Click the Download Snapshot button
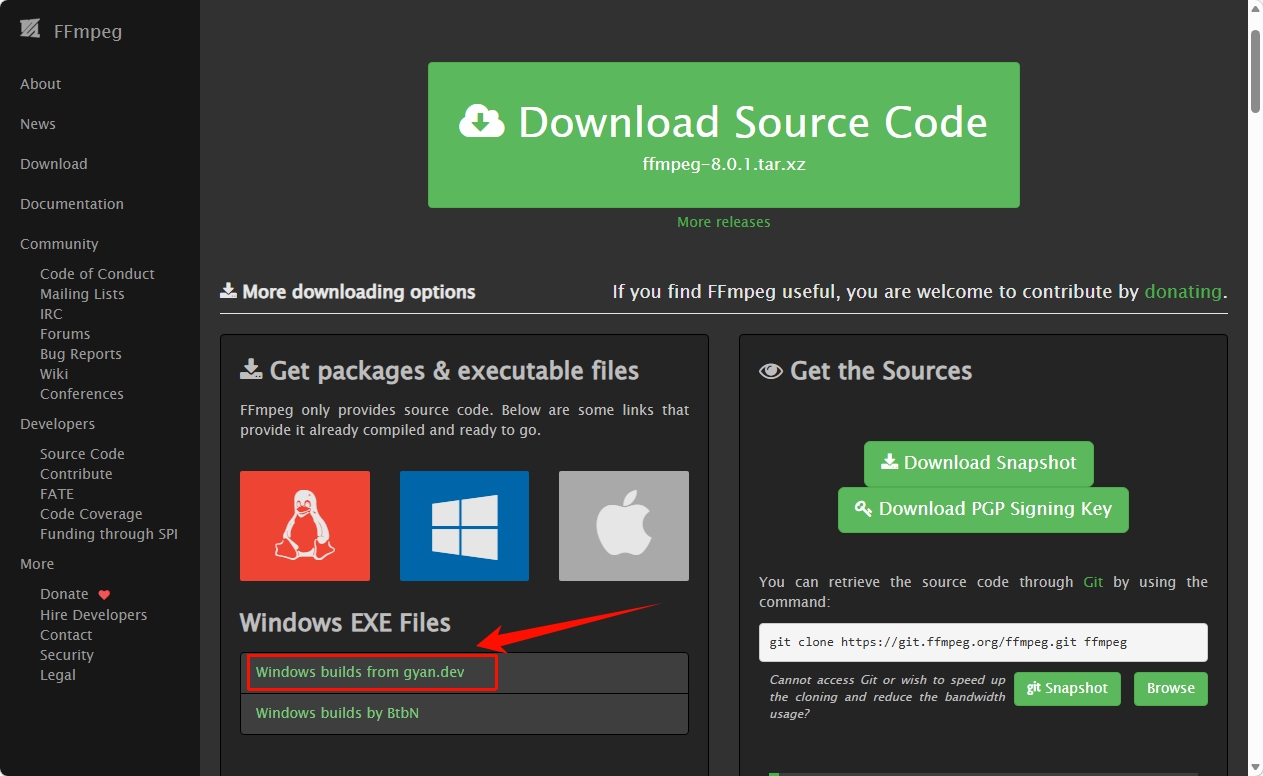Image resolution: width=1263 pixels, height=776 pixels. tap(978, 463)
